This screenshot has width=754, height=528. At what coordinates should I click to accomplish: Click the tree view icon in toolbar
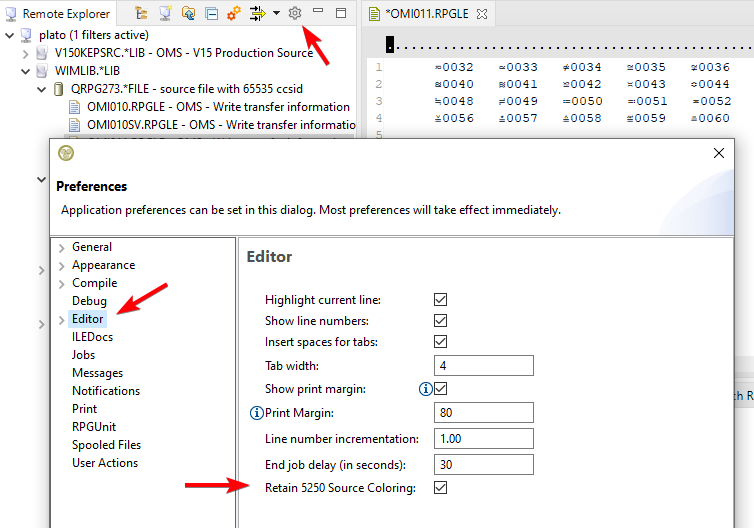(141, 13)
